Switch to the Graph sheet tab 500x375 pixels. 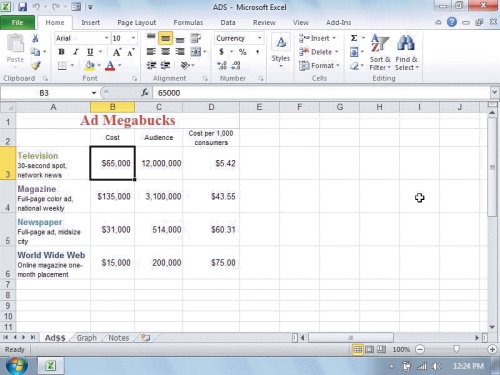click(x=87, y=338)
